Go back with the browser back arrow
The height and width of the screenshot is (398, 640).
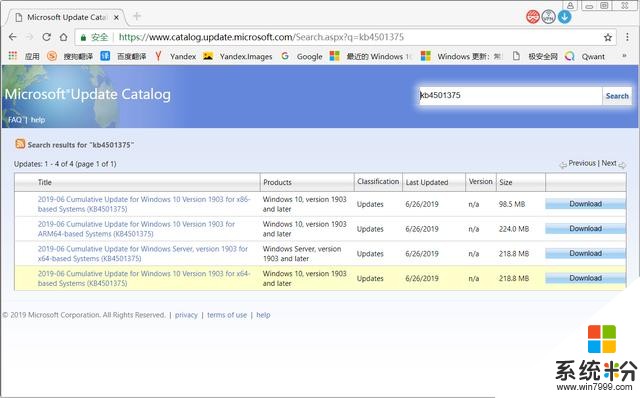[x=13, y=37]
